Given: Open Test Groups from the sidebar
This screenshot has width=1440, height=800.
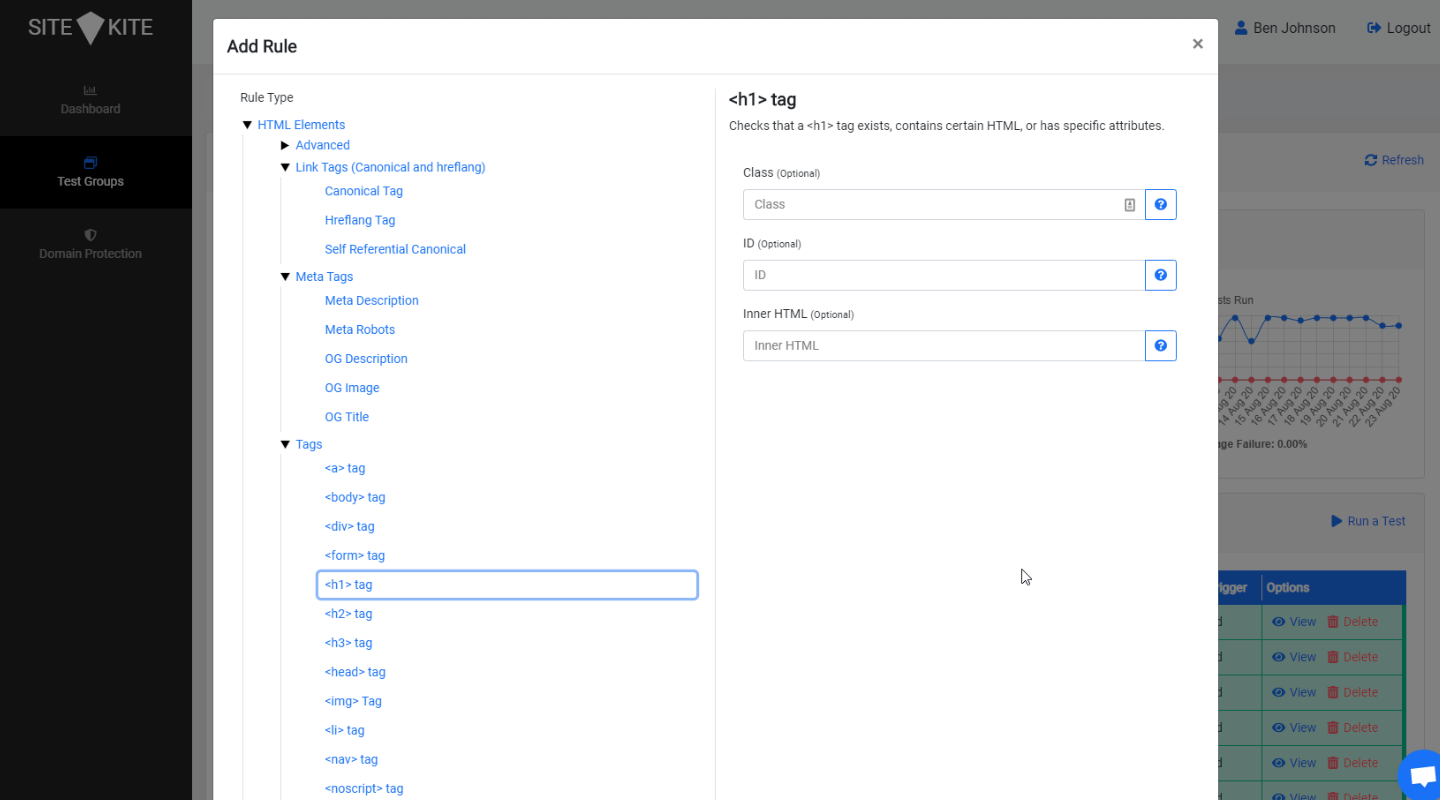Looking at the screenshot, I should pyautogui.click(x=96, y=172).
